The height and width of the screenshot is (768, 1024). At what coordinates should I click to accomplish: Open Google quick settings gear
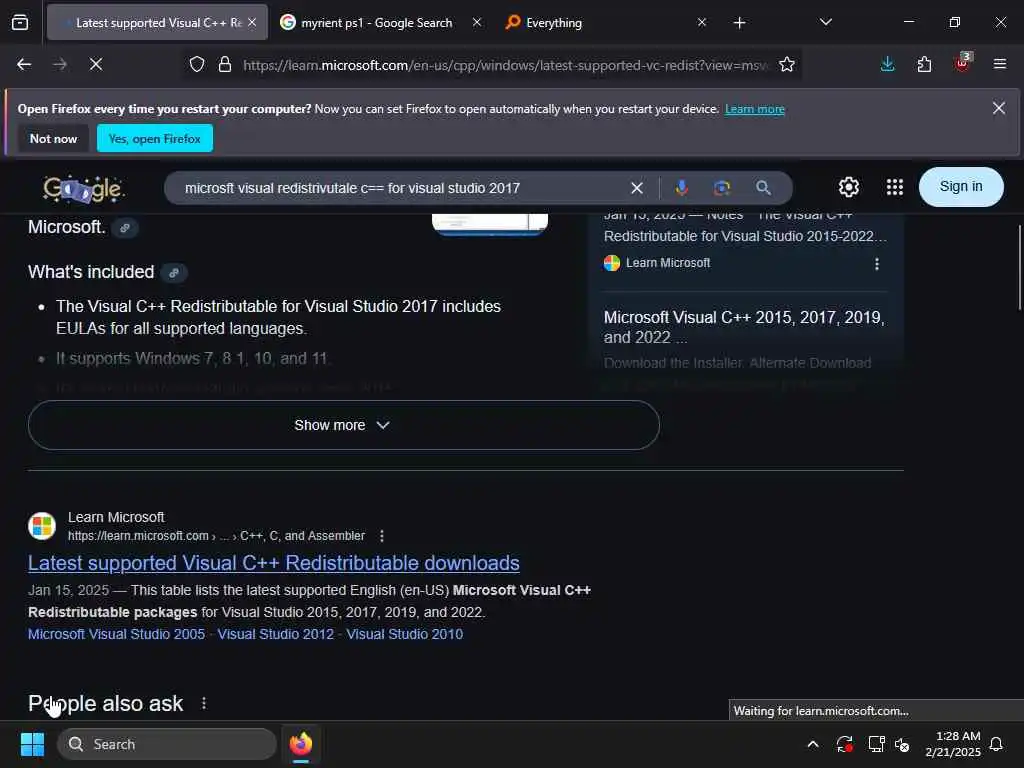pos(848,187)
